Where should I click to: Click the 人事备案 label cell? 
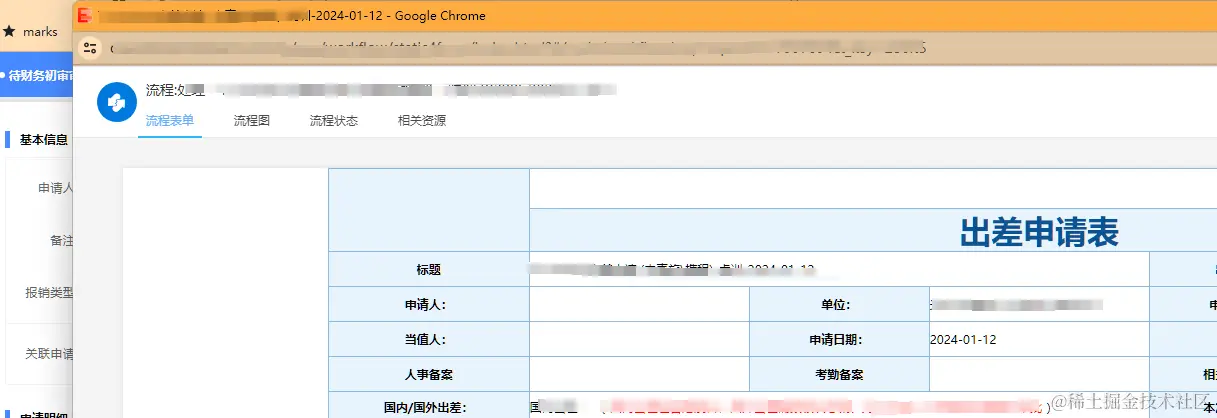coord(429,374)
